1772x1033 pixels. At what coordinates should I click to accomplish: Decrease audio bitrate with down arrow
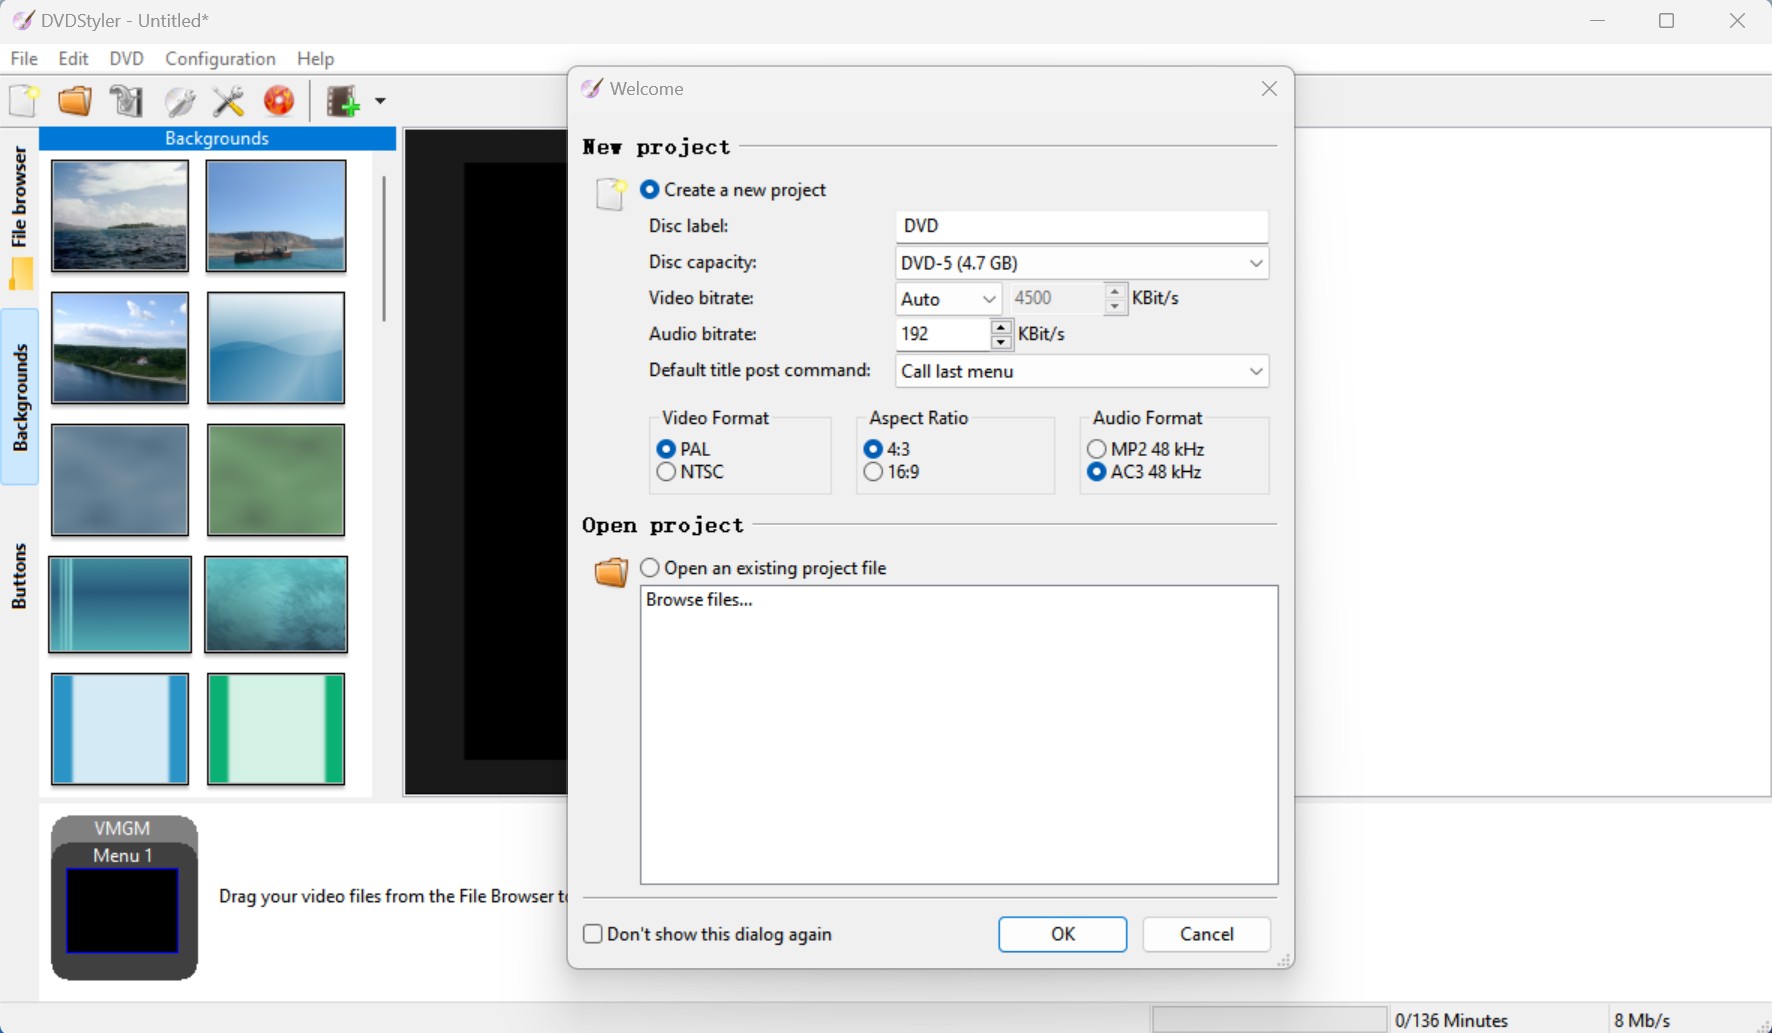[x=1001, y=342]
